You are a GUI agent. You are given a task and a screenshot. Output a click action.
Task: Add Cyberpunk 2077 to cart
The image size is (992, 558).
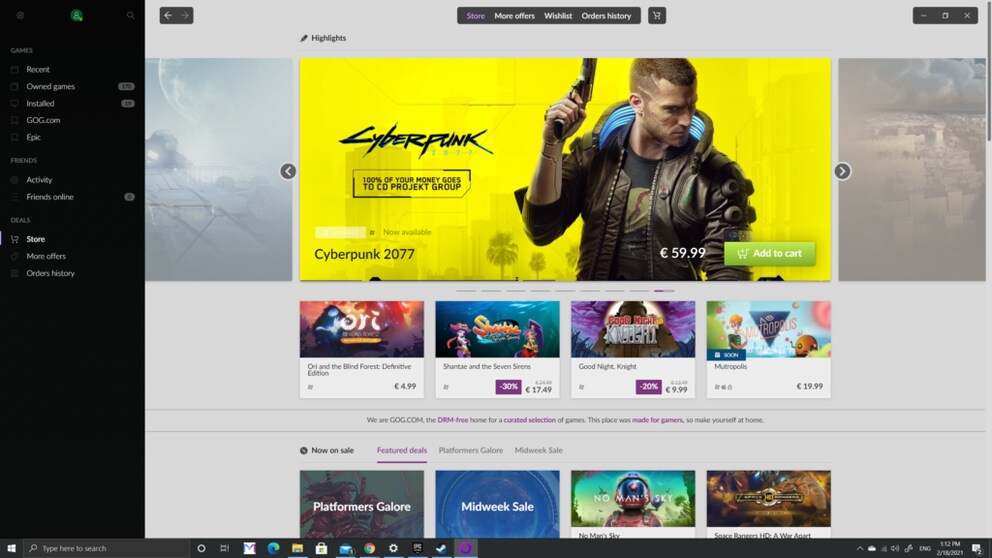tap(769, 253)
